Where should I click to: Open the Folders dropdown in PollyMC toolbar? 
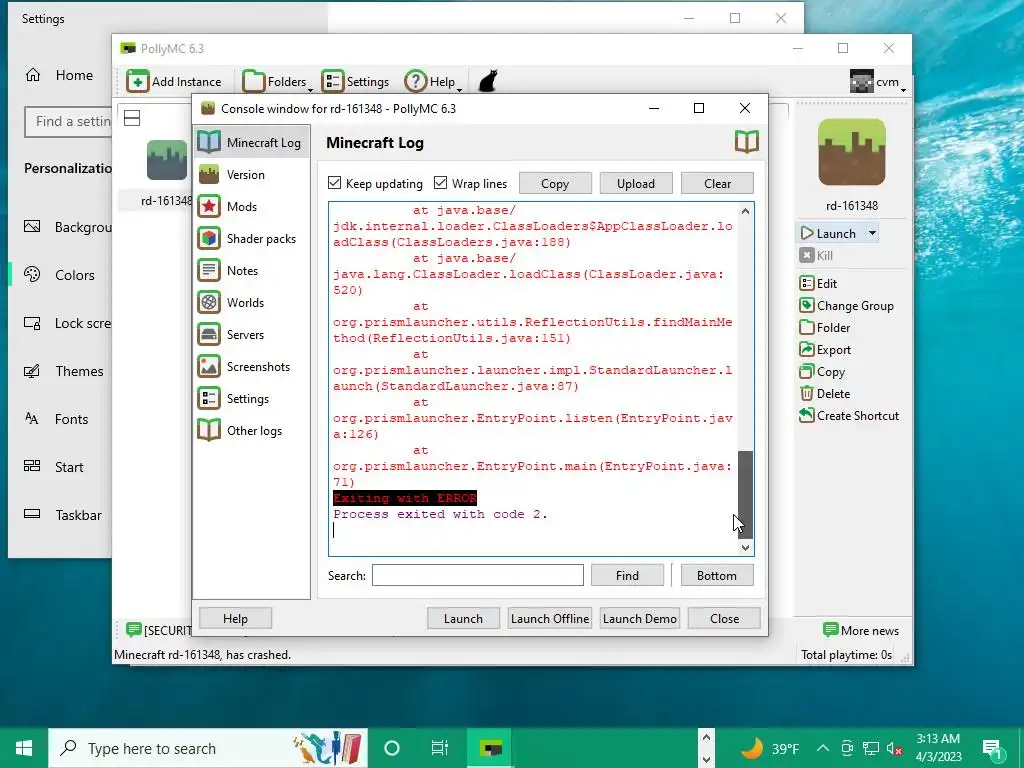(277, 82)
